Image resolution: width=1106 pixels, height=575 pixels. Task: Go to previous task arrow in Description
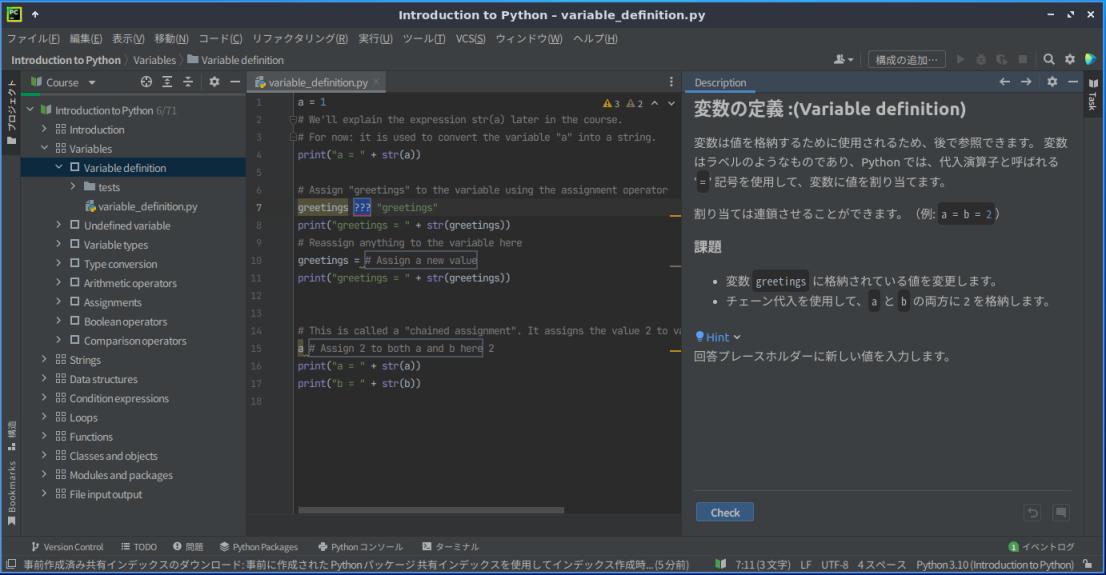click(1004, 82)
